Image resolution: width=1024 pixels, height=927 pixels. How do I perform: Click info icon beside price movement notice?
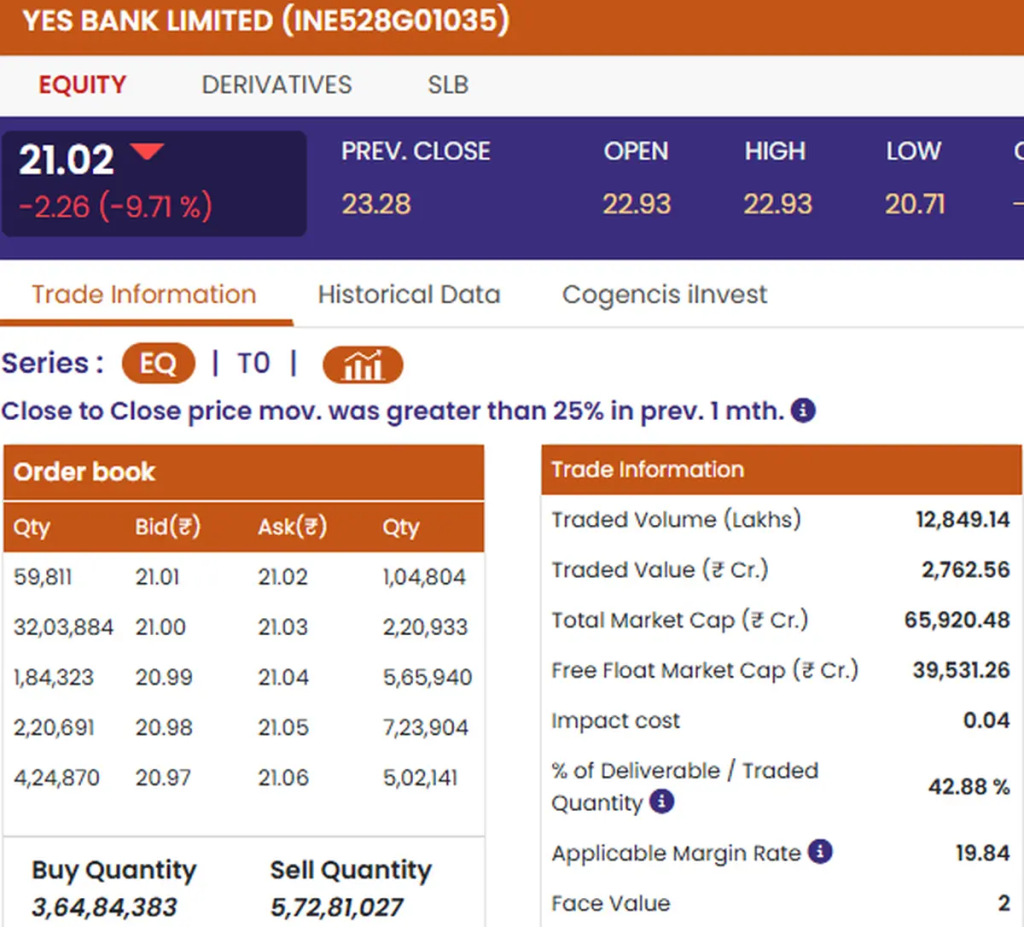(x=803, y=411)
